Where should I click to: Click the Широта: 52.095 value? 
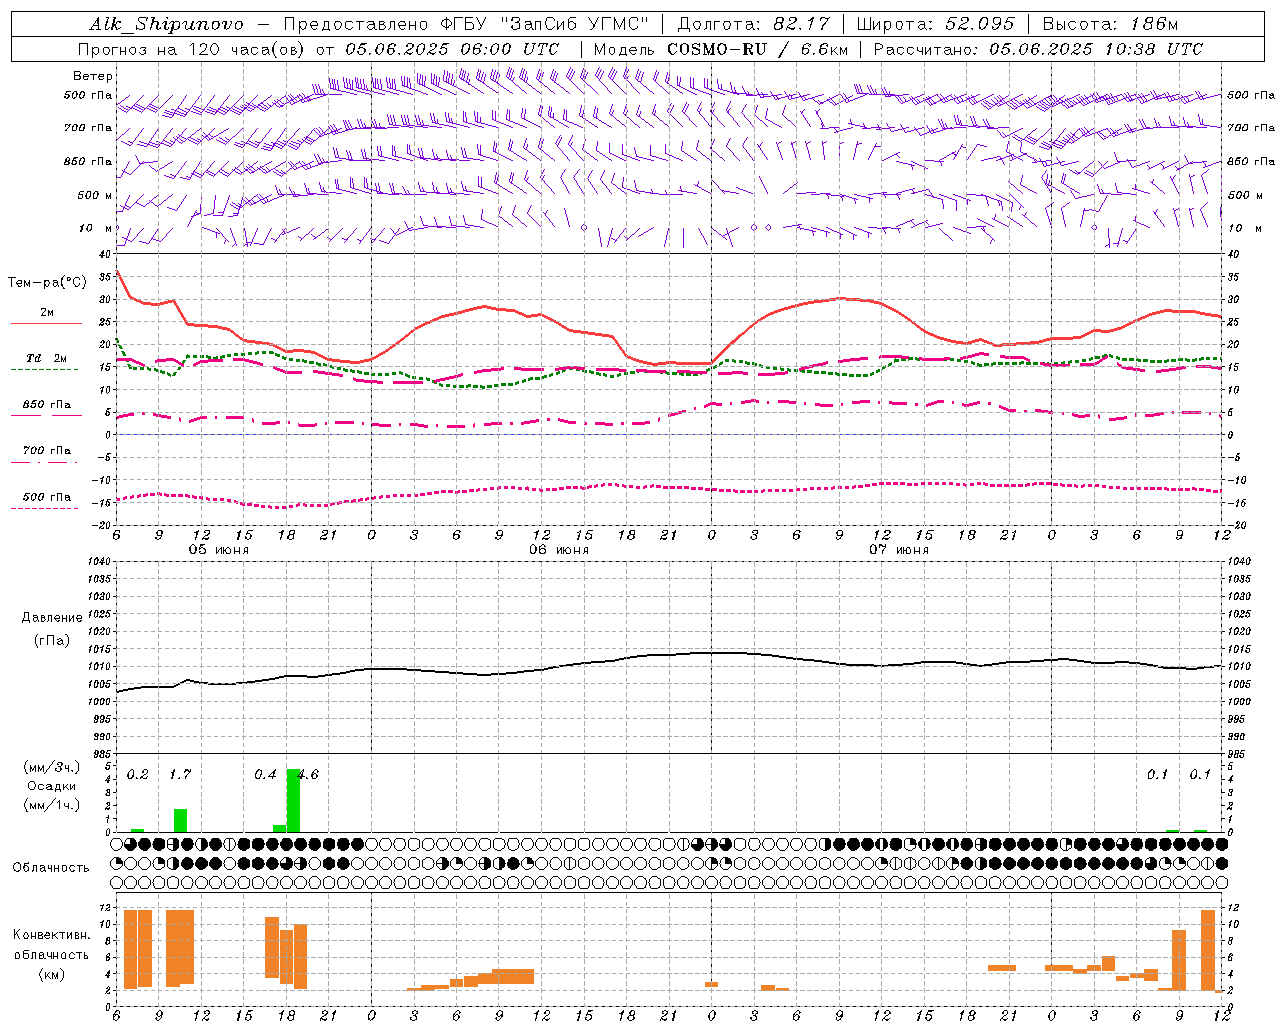936,24
